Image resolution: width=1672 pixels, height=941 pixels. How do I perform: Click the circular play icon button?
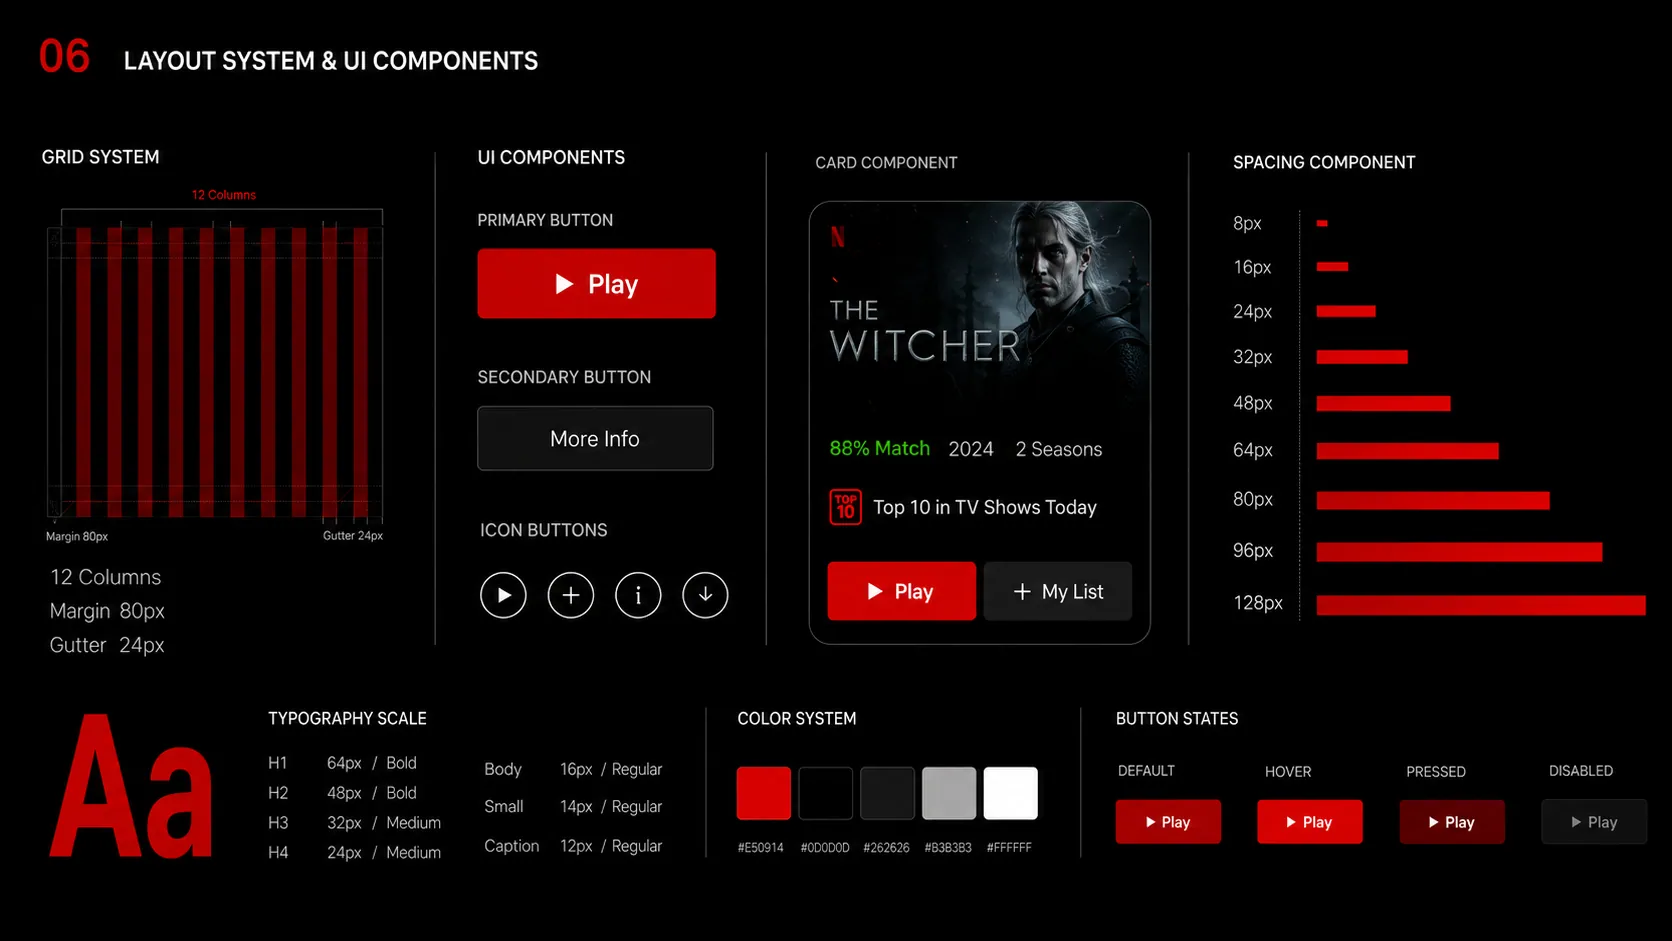(x=503, y=595)
